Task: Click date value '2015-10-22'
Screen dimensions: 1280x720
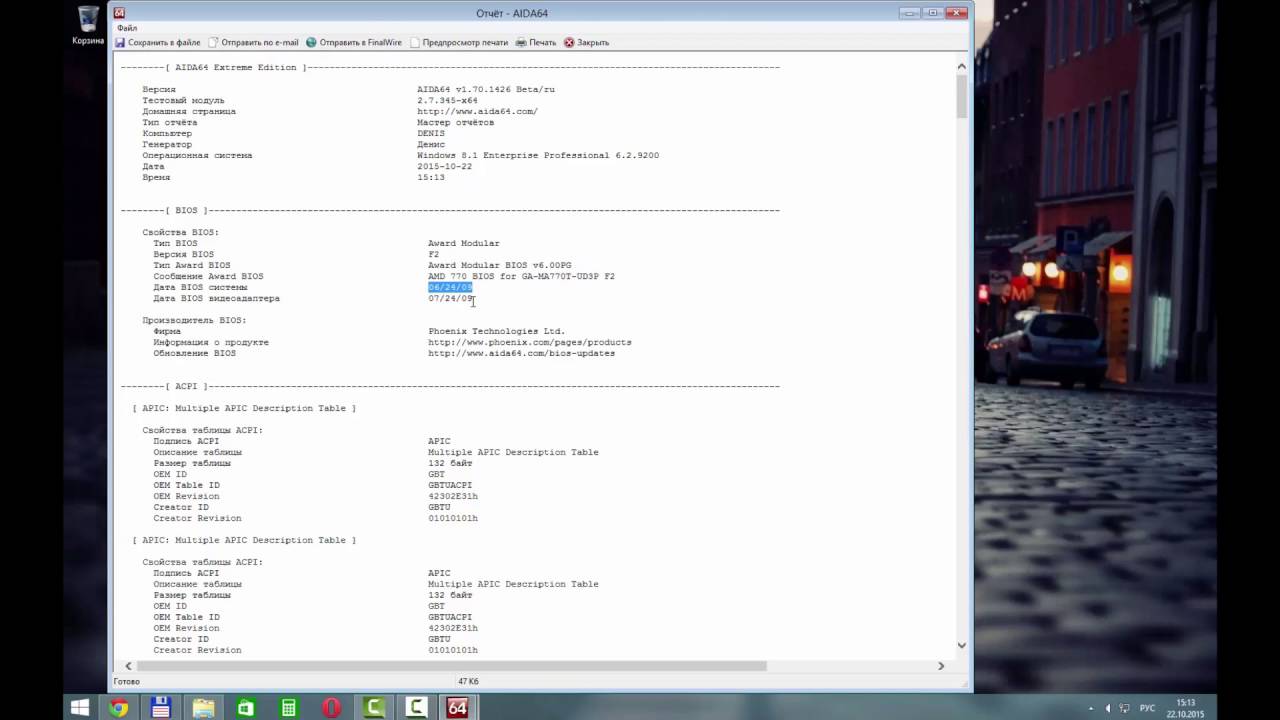Action: 444,167
